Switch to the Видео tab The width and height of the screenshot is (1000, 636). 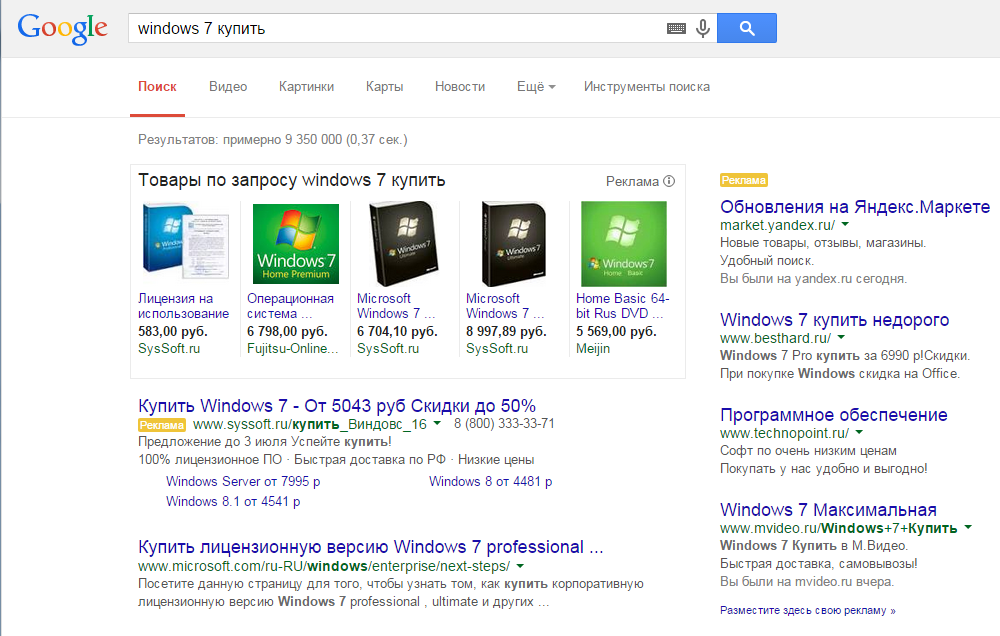coord(228,87)
